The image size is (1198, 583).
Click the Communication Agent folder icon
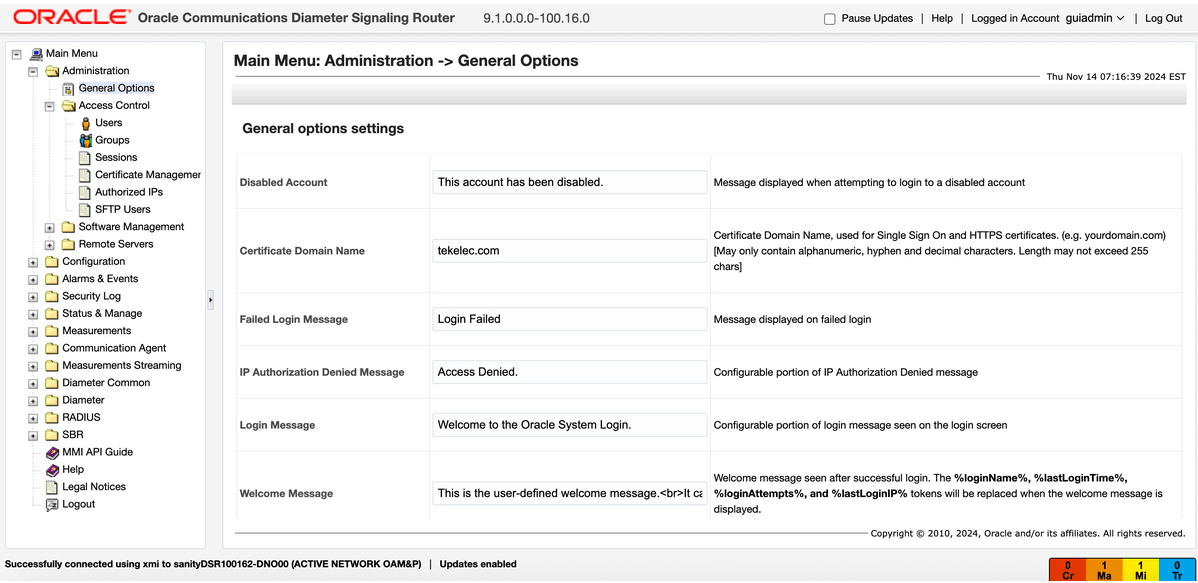51,348
